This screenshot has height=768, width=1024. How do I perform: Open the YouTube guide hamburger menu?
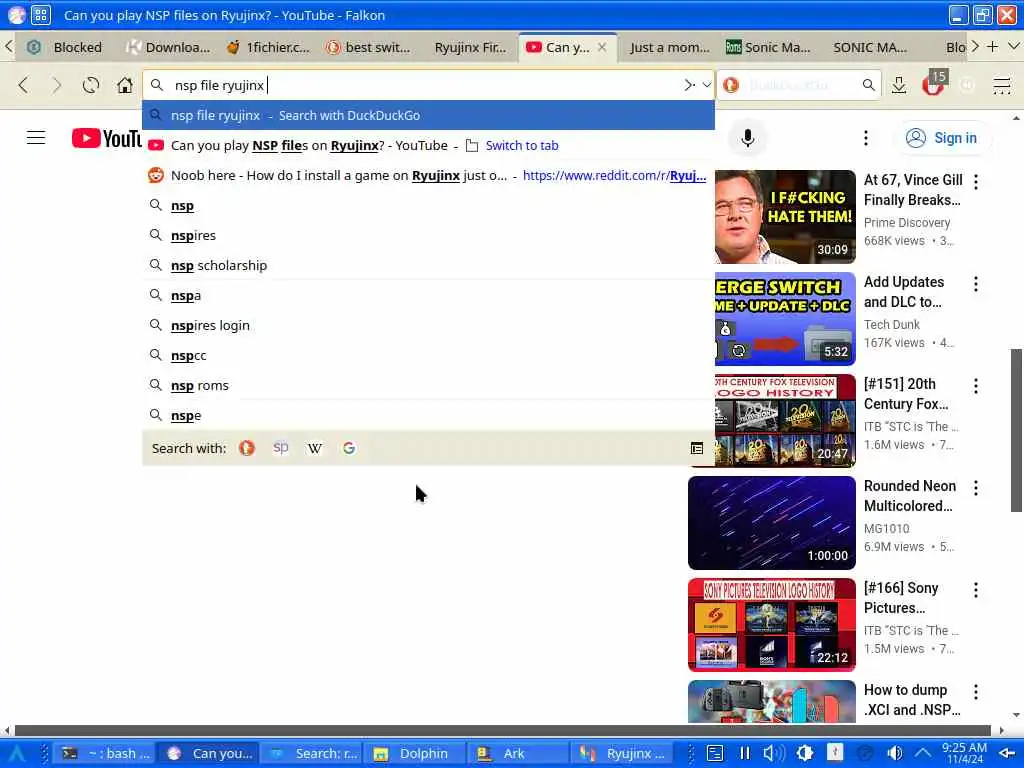pos(36,138)
